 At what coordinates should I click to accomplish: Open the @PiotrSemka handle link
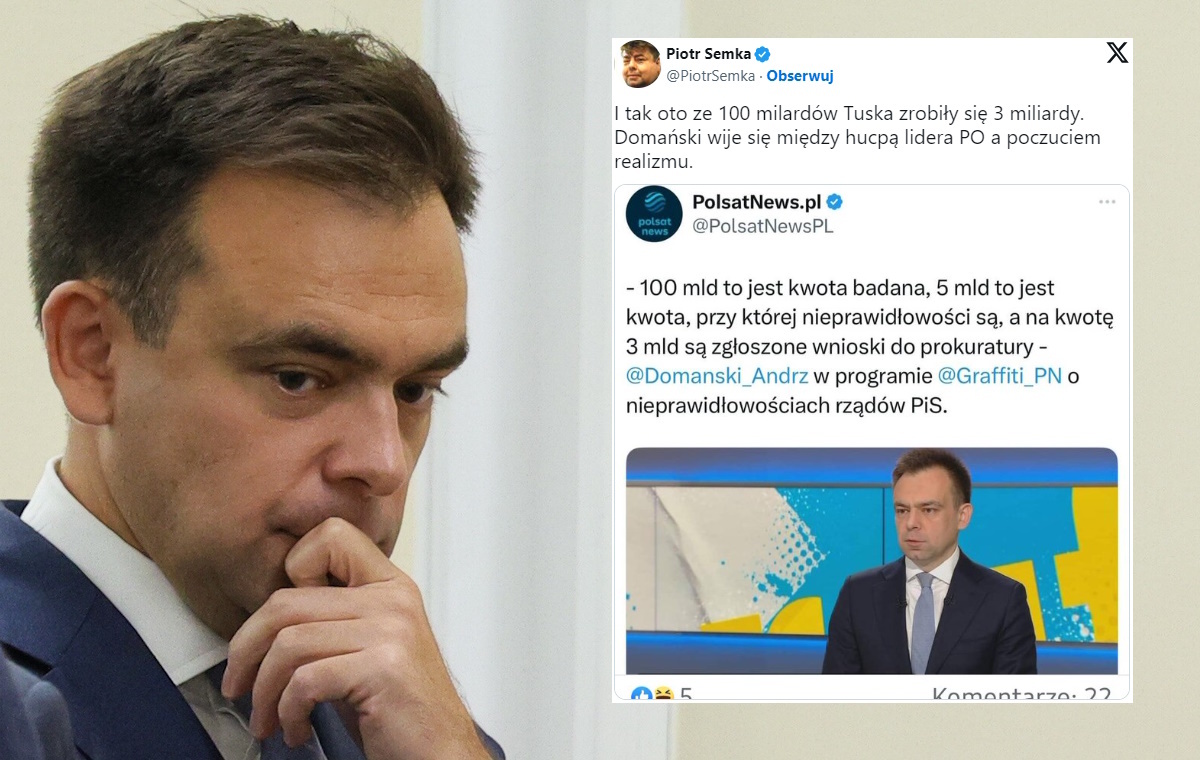tap(710, 76)
